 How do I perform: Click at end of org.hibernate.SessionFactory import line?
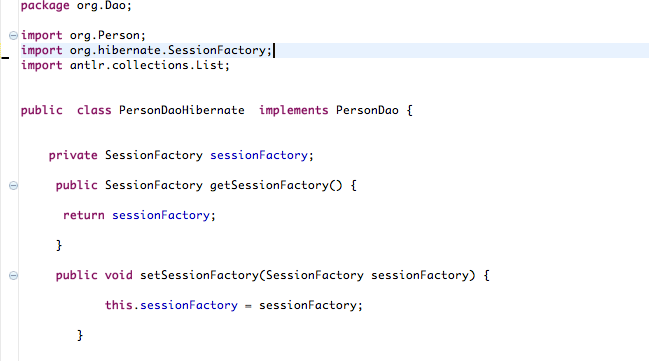click(273, 51)
